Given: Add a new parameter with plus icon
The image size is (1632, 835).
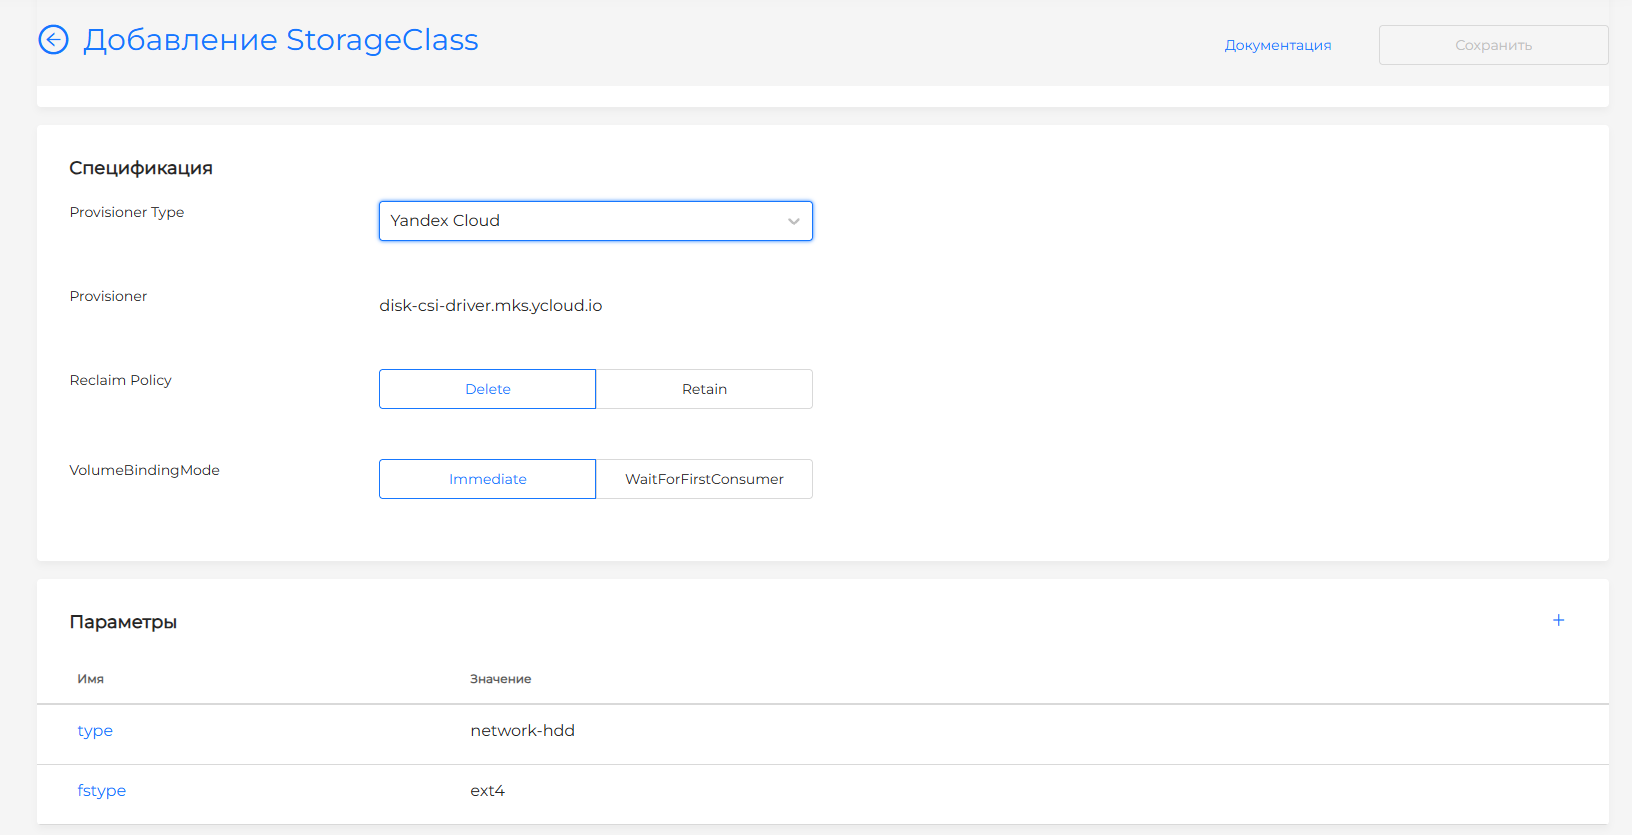Looking at the screenshot, I should (x=1558, y=620).
